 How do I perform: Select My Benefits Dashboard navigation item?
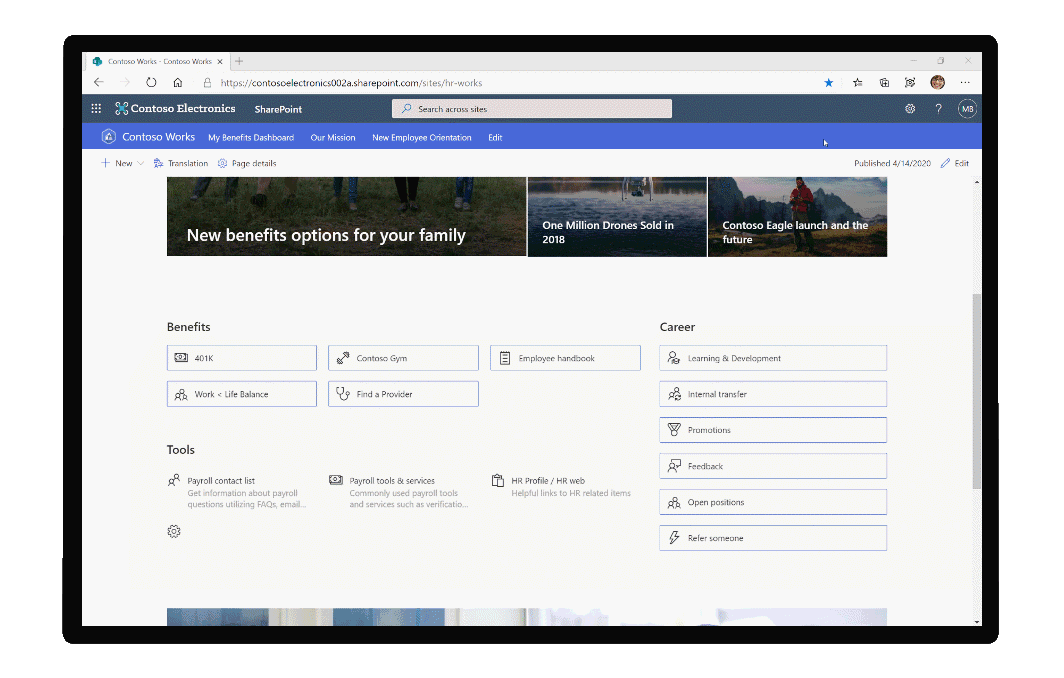(251, 137)
